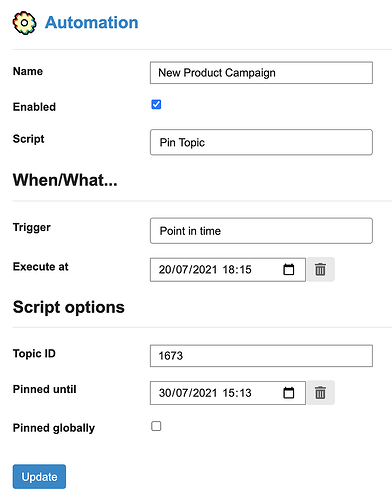Open the Trigger dropdown showing Point in time
This screenshot has height=500, width=392.
tap(261, 231)
